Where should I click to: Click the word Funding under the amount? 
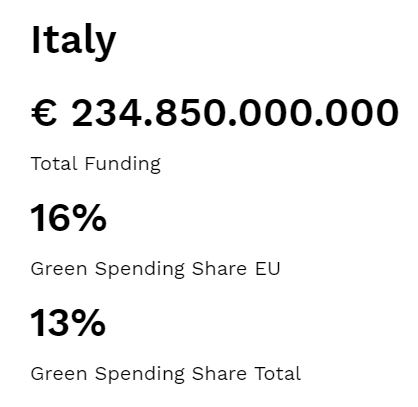pyautogui.click(x=123, y=164)
